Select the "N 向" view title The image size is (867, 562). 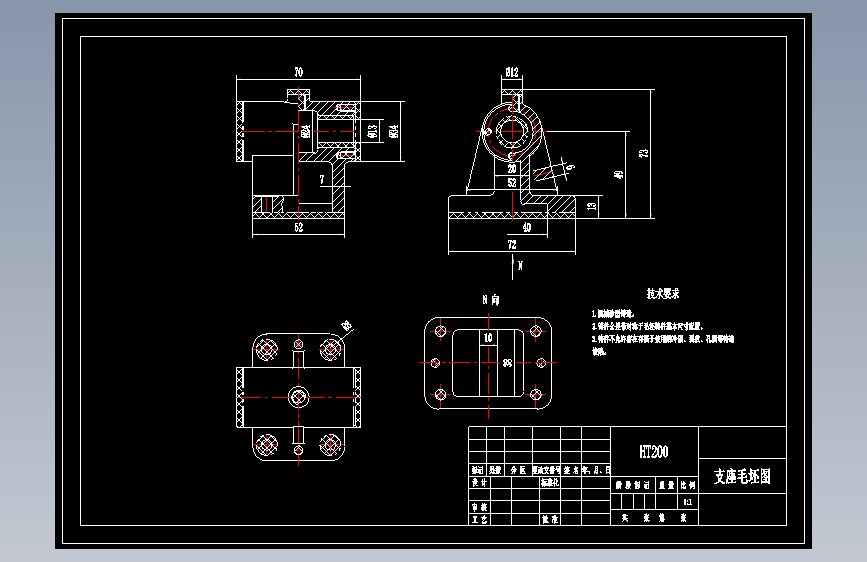pyautogui.click(x=491, y=300)
